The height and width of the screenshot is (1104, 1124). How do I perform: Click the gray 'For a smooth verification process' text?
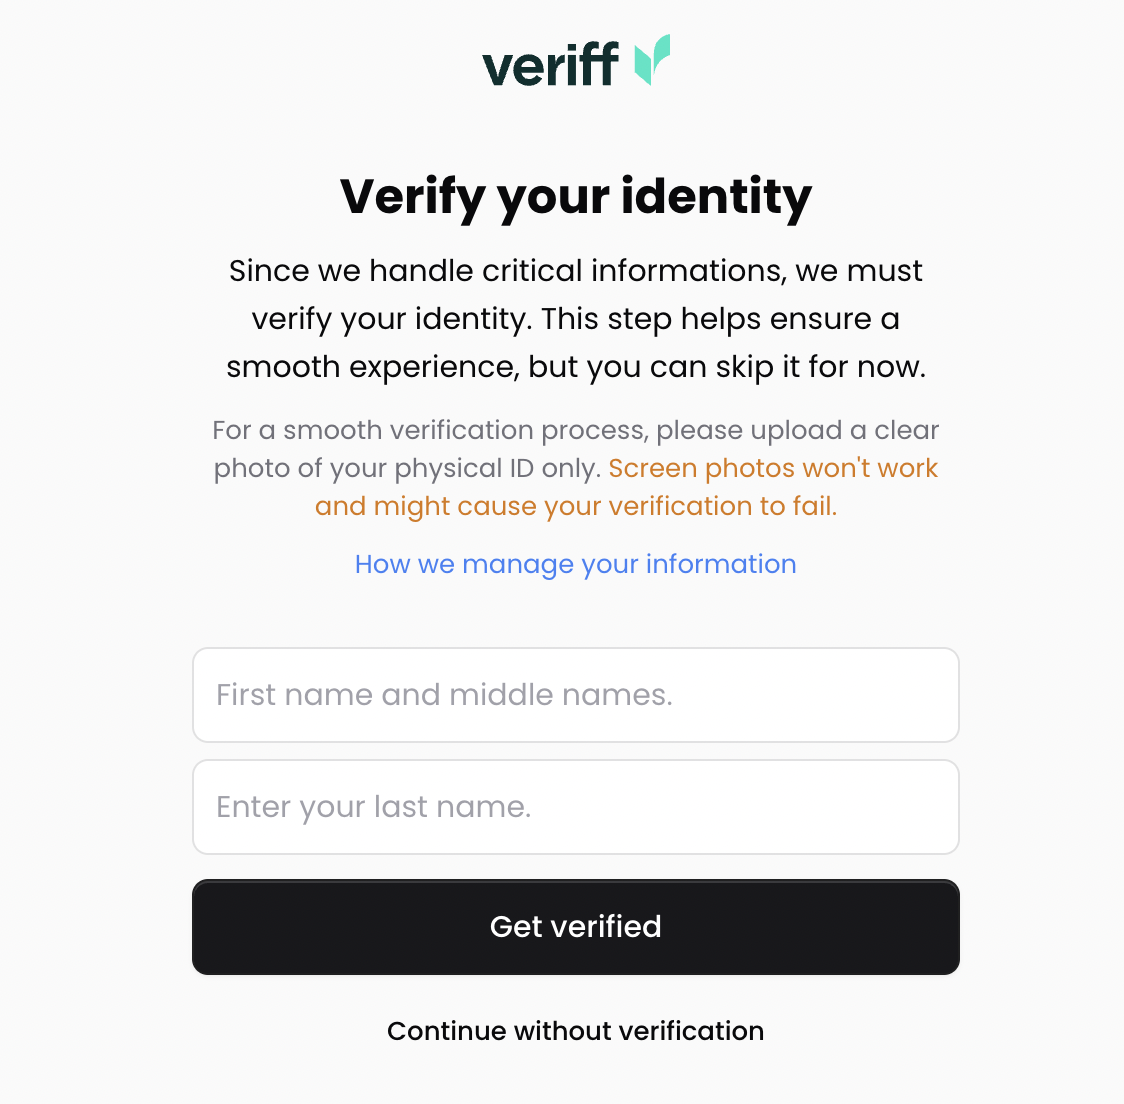click(576, 430)
